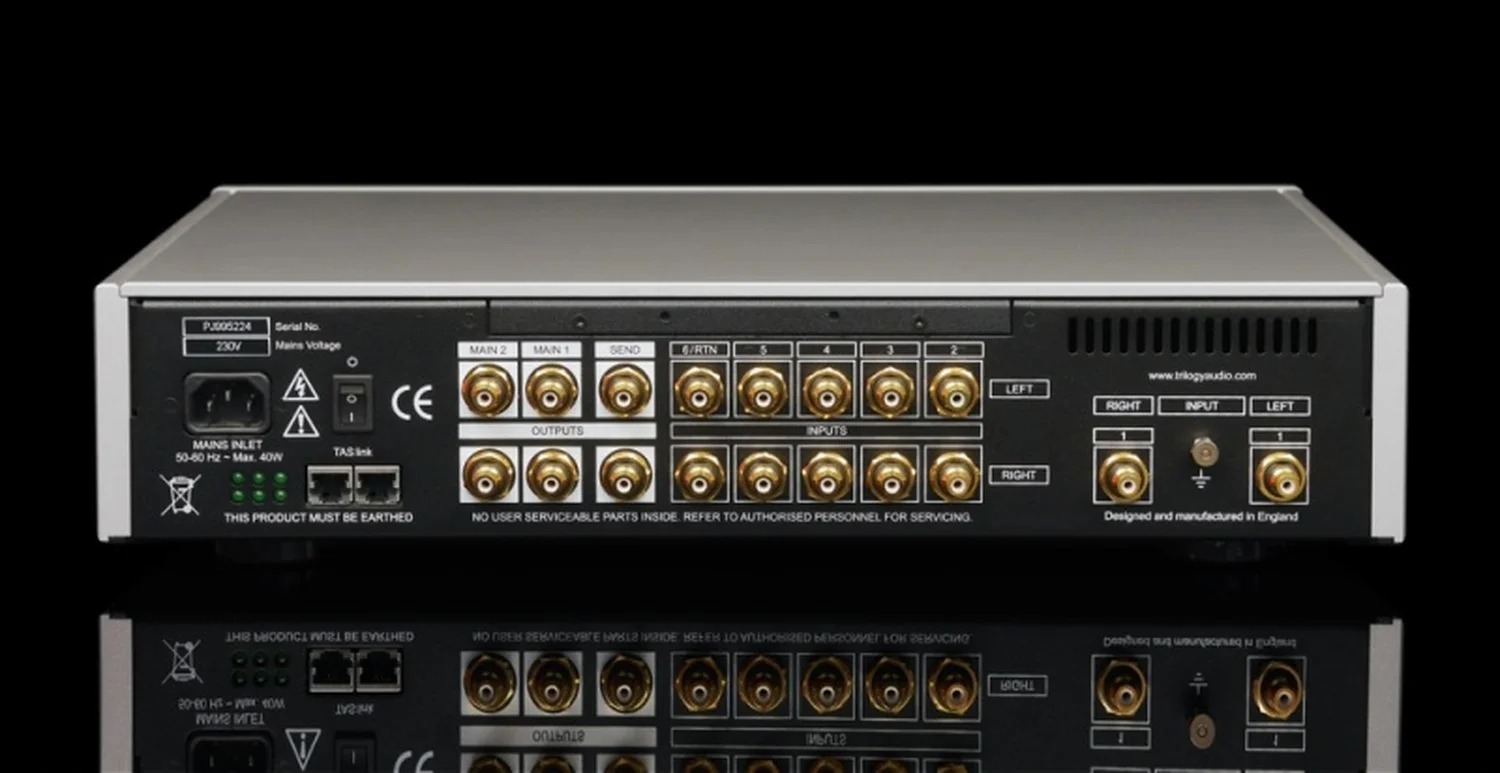Click the 'INPUTS' strip label

pyautogui.click(x=826, y=431)
